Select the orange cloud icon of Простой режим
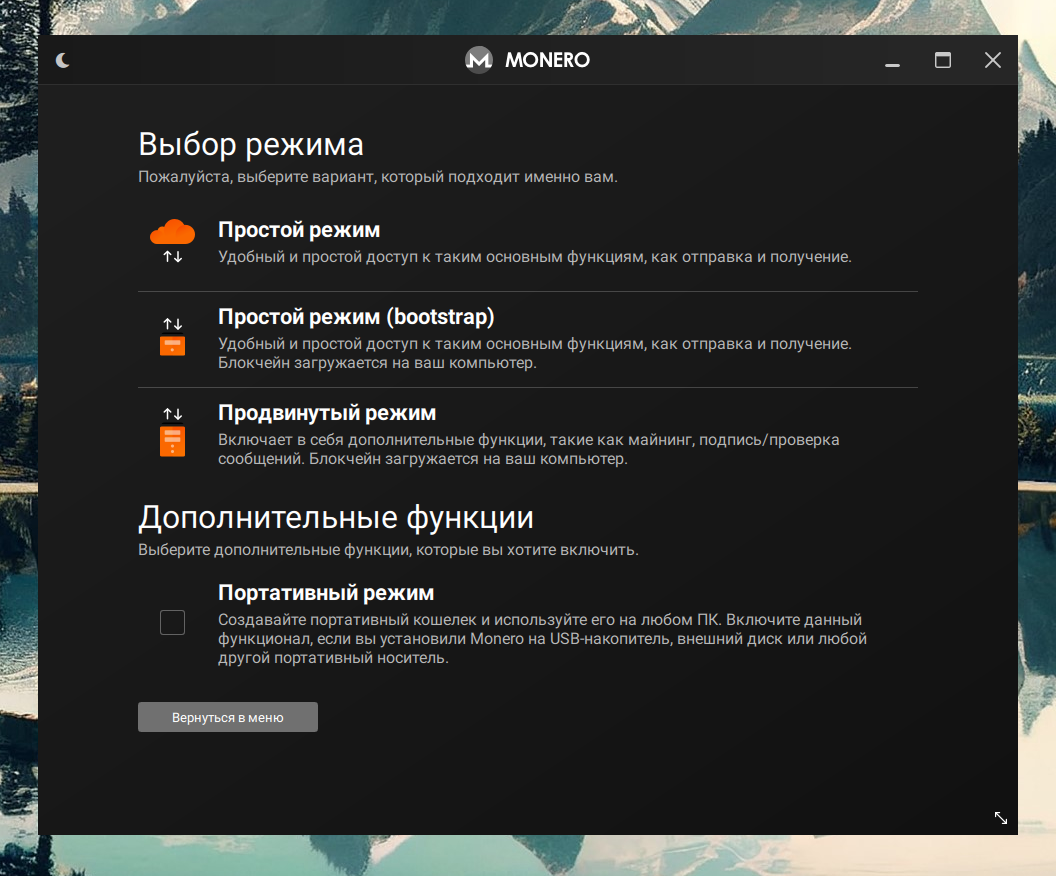The height and width of the screenshot is (876, 1056). click(x=172, y=232)
